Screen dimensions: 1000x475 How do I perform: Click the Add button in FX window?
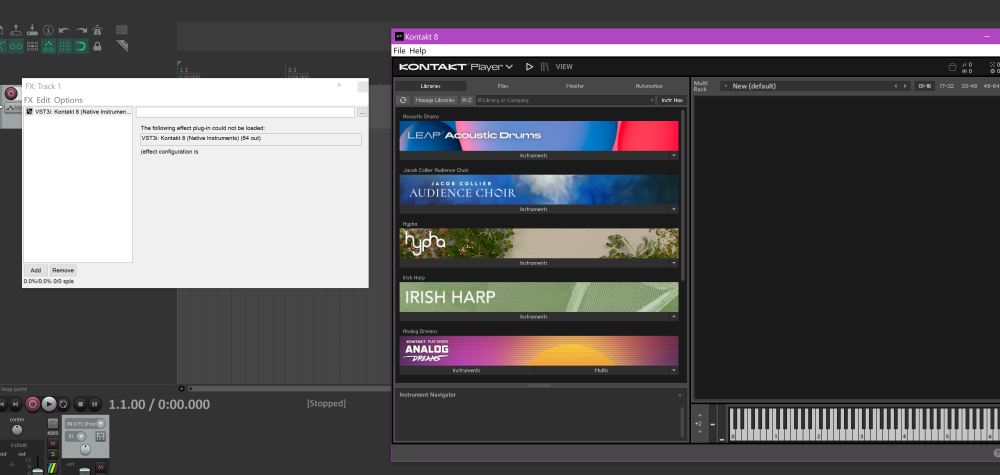coord(36,270)
